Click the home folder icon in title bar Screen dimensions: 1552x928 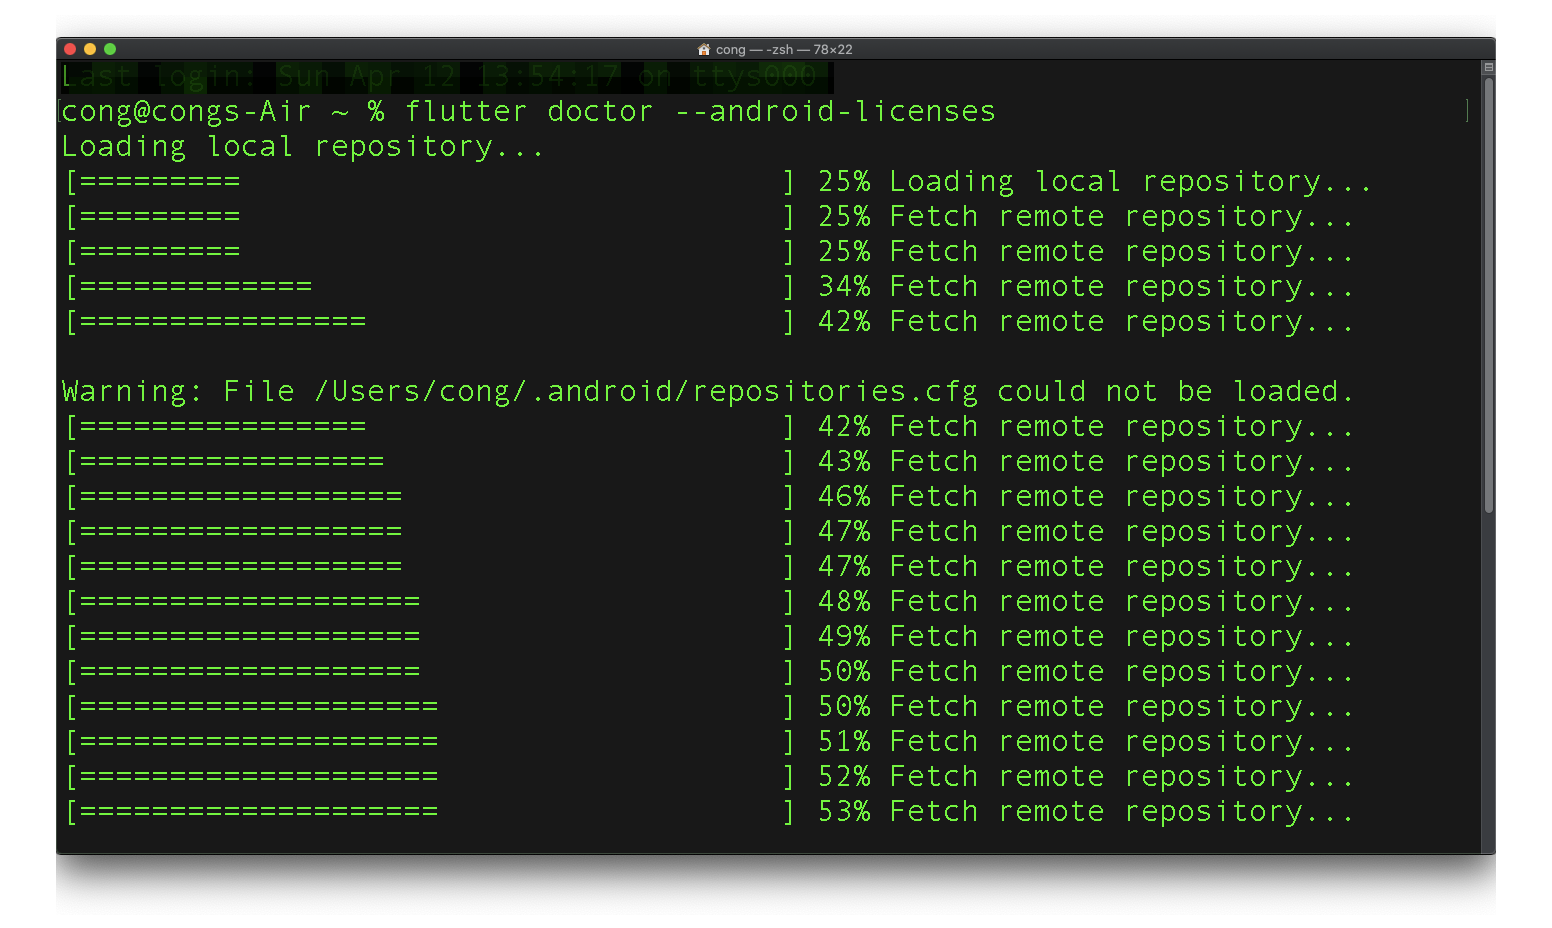(x=704, y=49)
